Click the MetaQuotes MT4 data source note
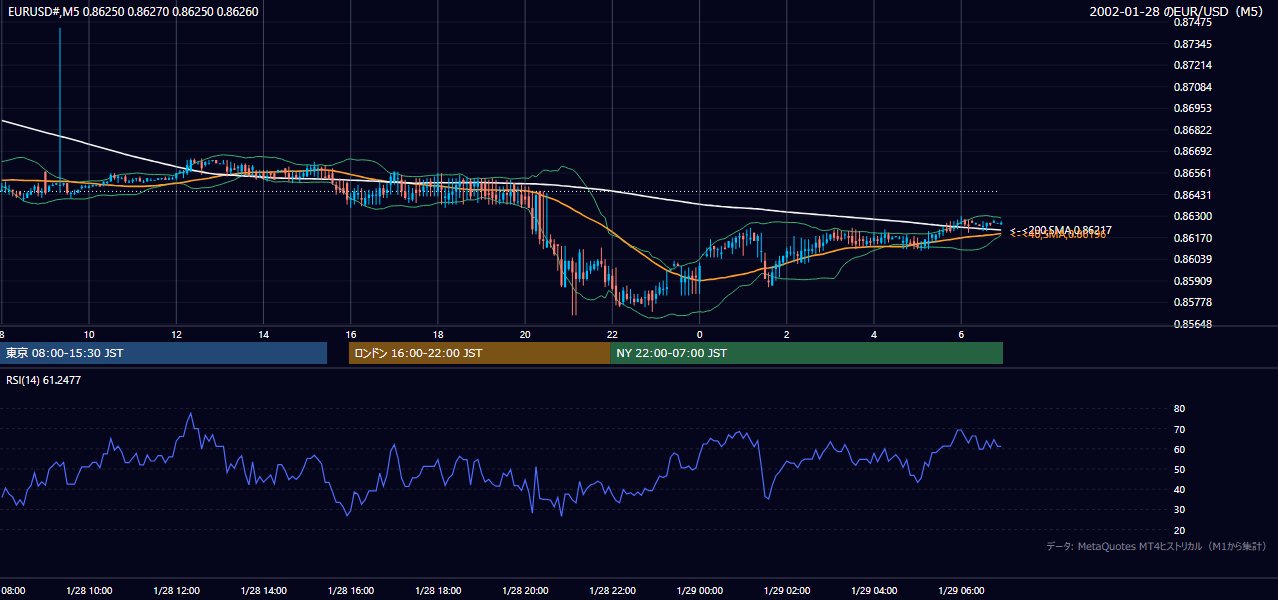Screen dimensions: 1278x600 pyautogui.click(x=1156, y=546)
